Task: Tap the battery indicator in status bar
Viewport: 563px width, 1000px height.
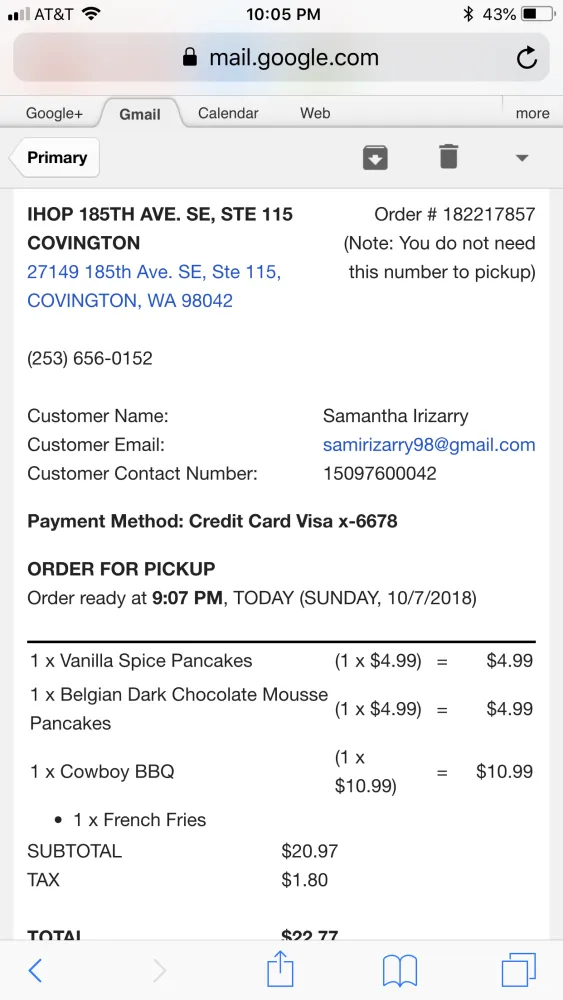Action: (x=538, y=14)
